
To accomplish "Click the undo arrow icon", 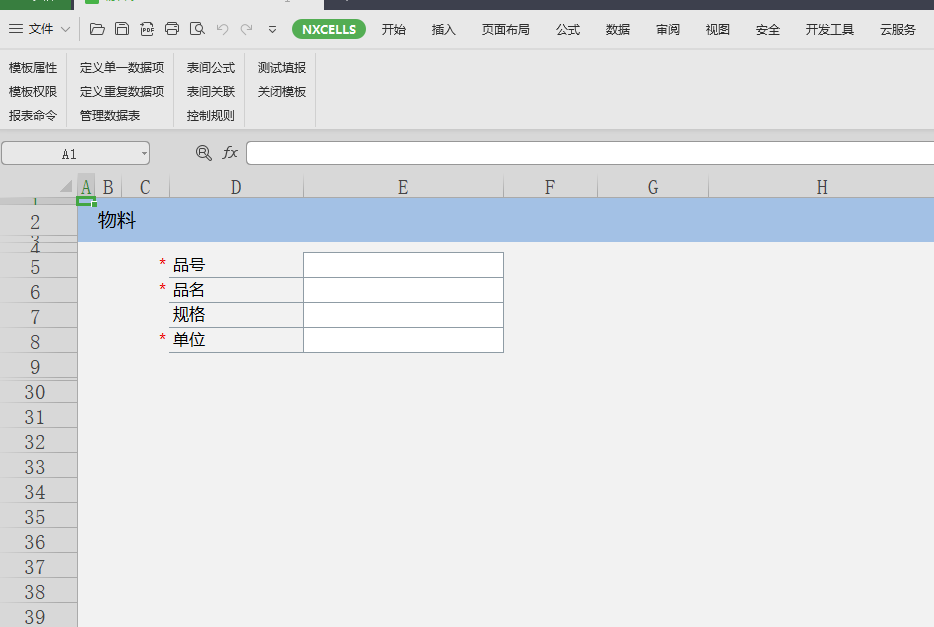I will point(222,29).
